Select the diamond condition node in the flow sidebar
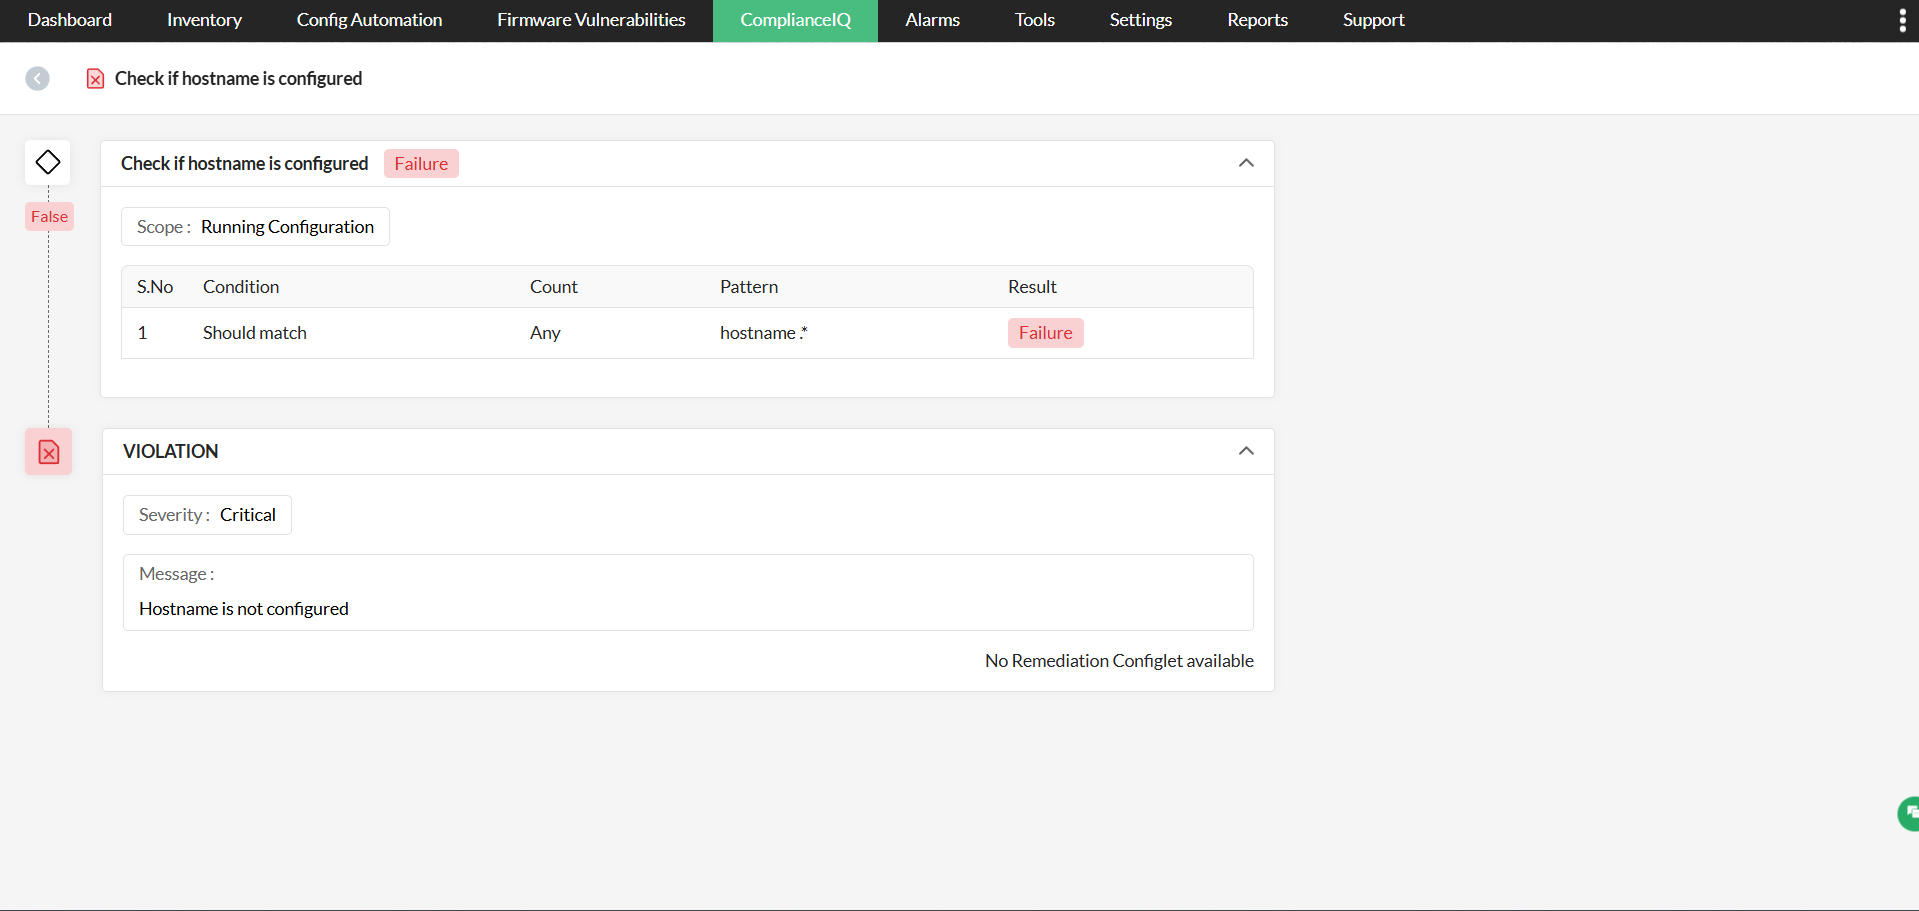1919x911 pixels. point(47,161)
